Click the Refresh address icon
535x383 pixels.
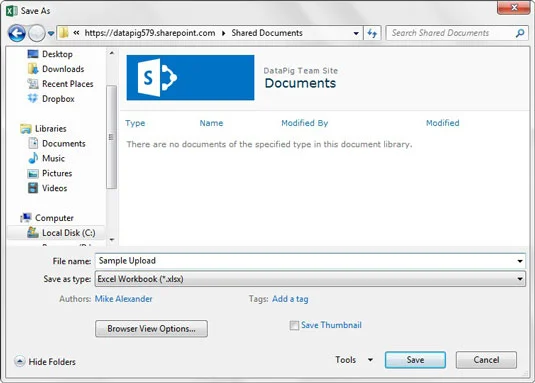pos(372,33)
